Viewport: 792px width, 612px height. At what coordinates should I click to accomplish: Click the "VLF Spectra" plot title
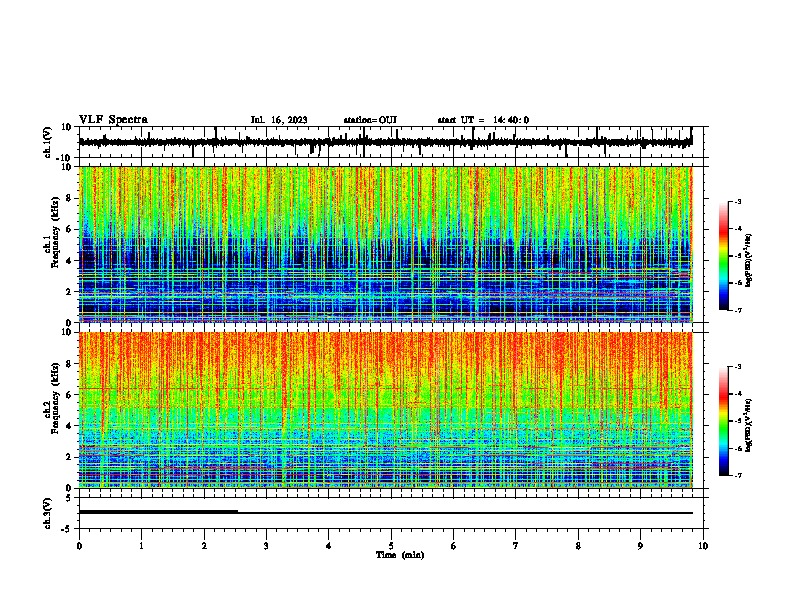coord(113,120)
